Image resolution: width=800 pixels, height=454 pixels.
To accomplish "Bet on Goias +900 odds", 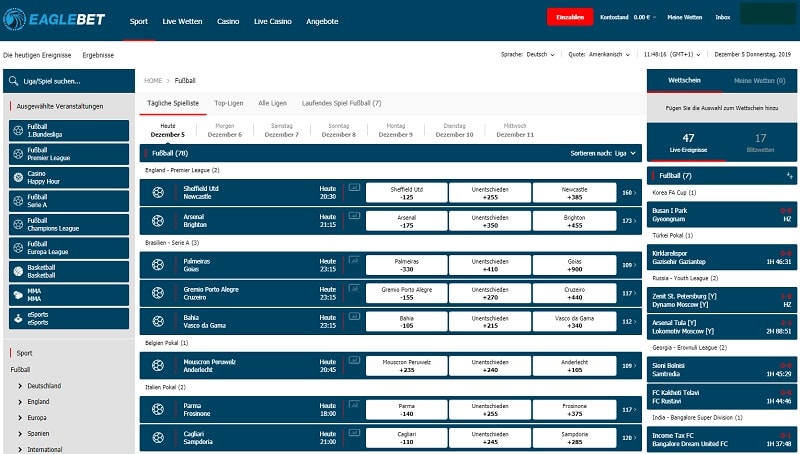I will click(574, 265).
